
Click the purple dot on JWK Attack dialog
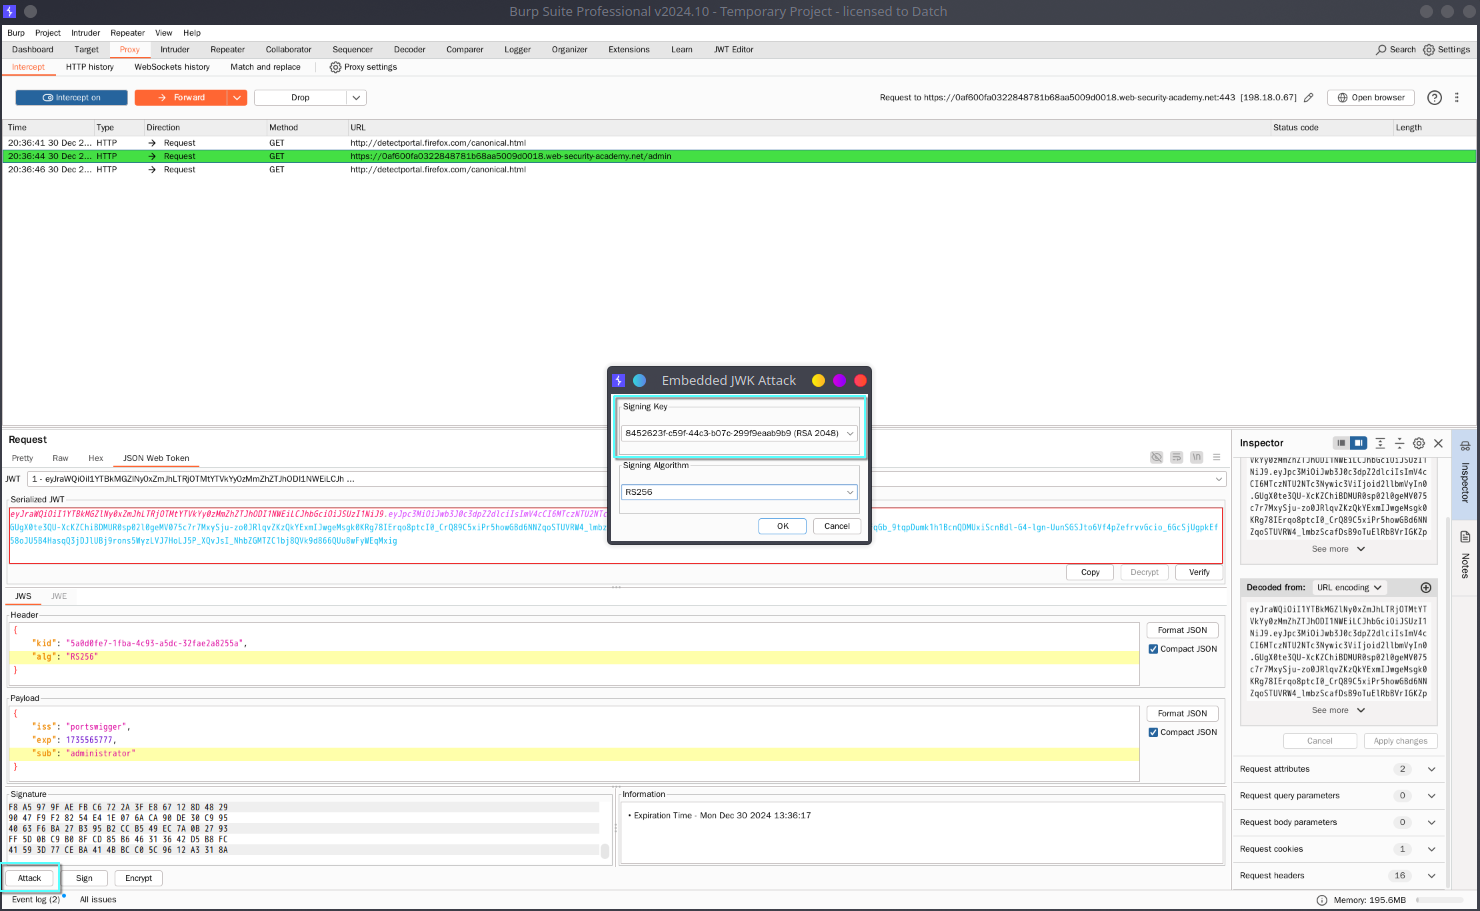tap(839, 380)
